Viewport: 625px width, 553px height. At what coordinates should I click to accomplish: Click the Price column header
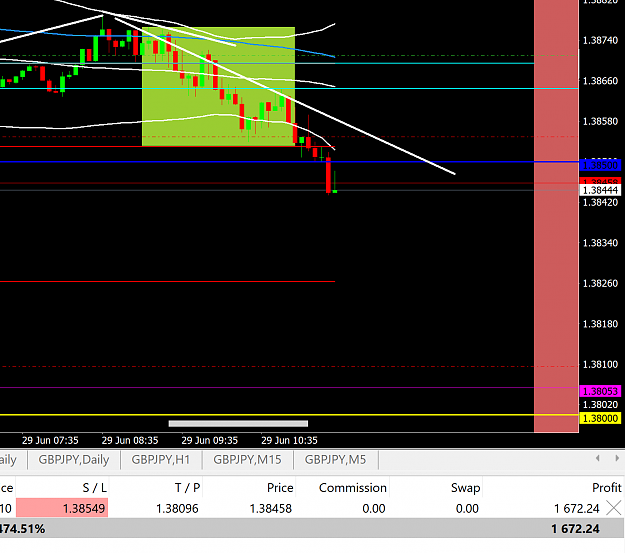pyautogui.click(x=280, y=488)
